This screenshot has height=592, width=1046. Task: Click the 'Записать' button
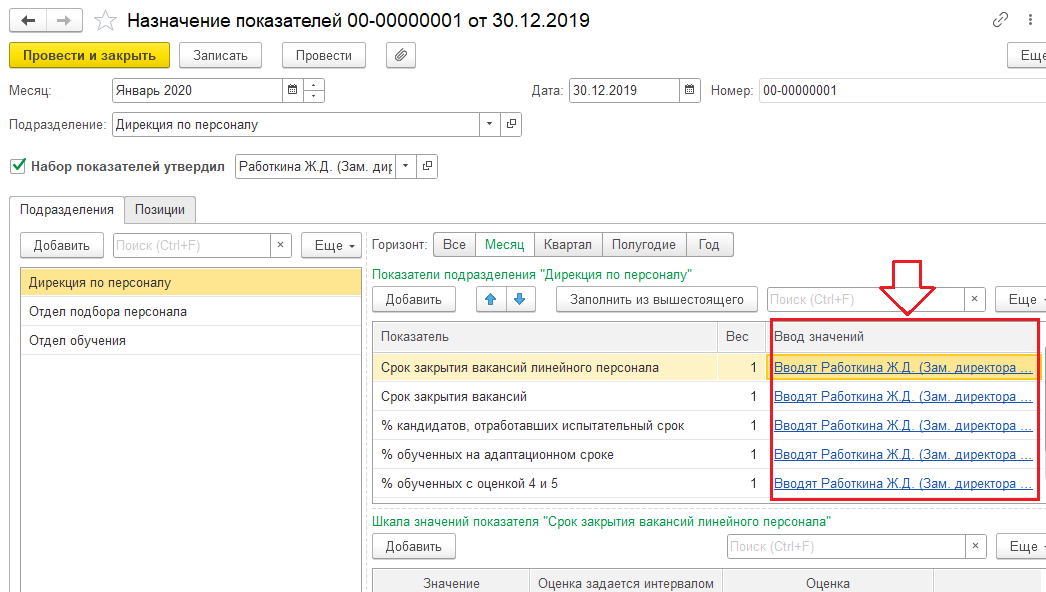coord(220,55)
